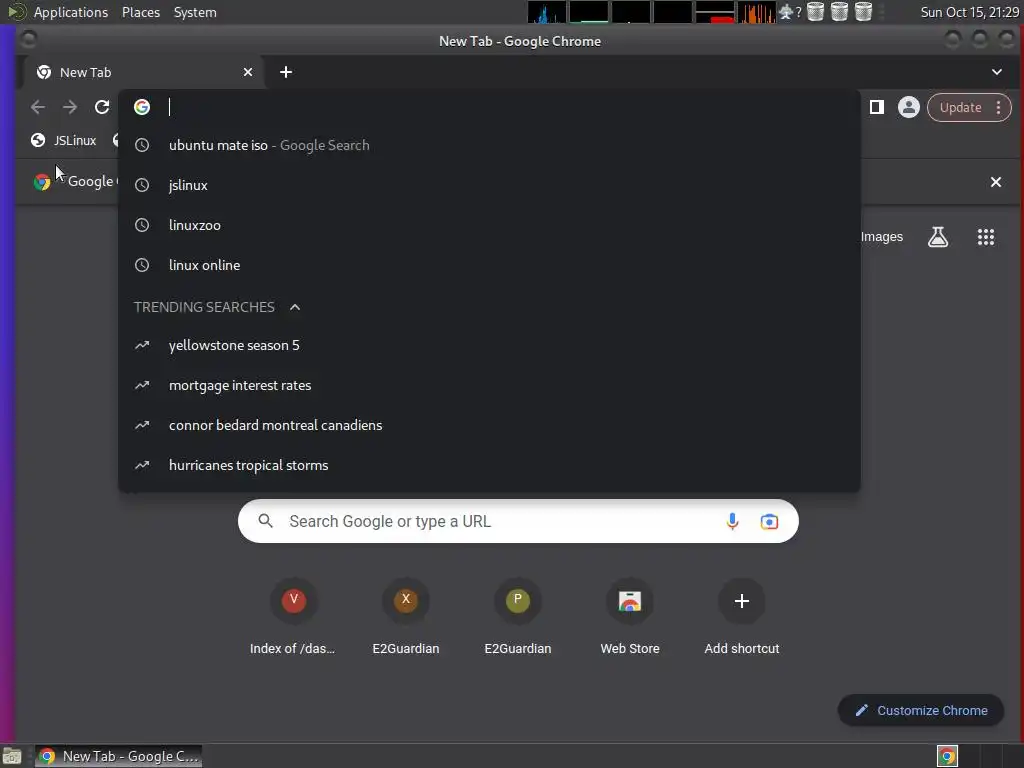Select the New Tab tab
The height and width of the screenshot is (768, 1024).
(x=144, y=72)
